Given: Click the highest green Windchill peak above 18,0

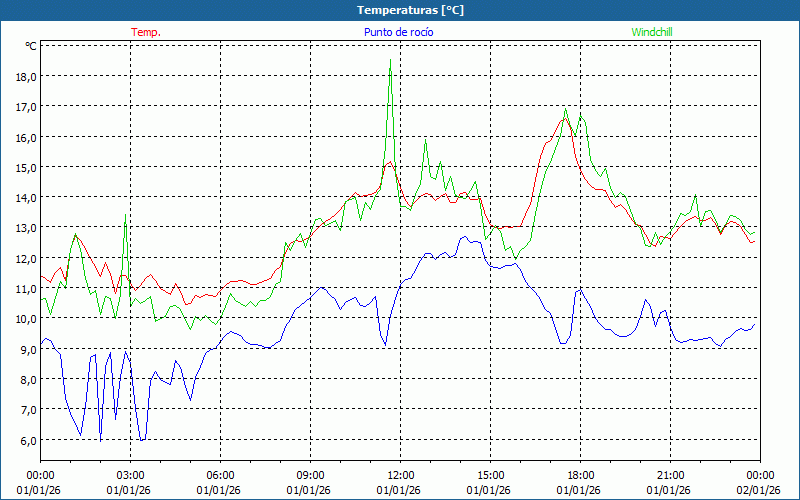Looking at the screenshot, I should [390, 61].
